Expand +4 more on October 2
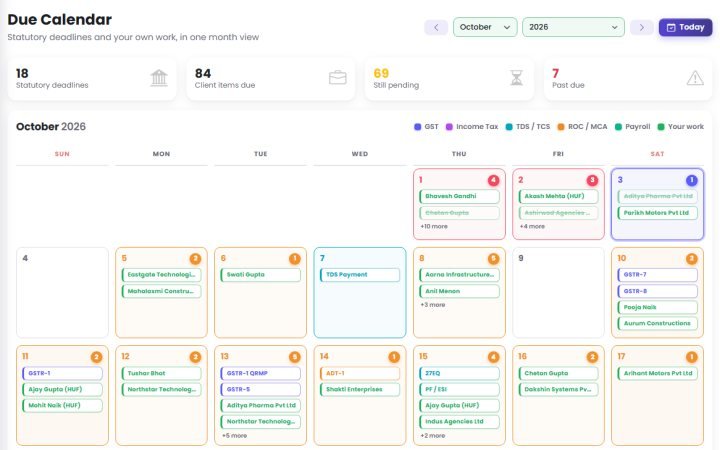Image resolution: width=720 pixels, height=450 pixels. [532, 226]
